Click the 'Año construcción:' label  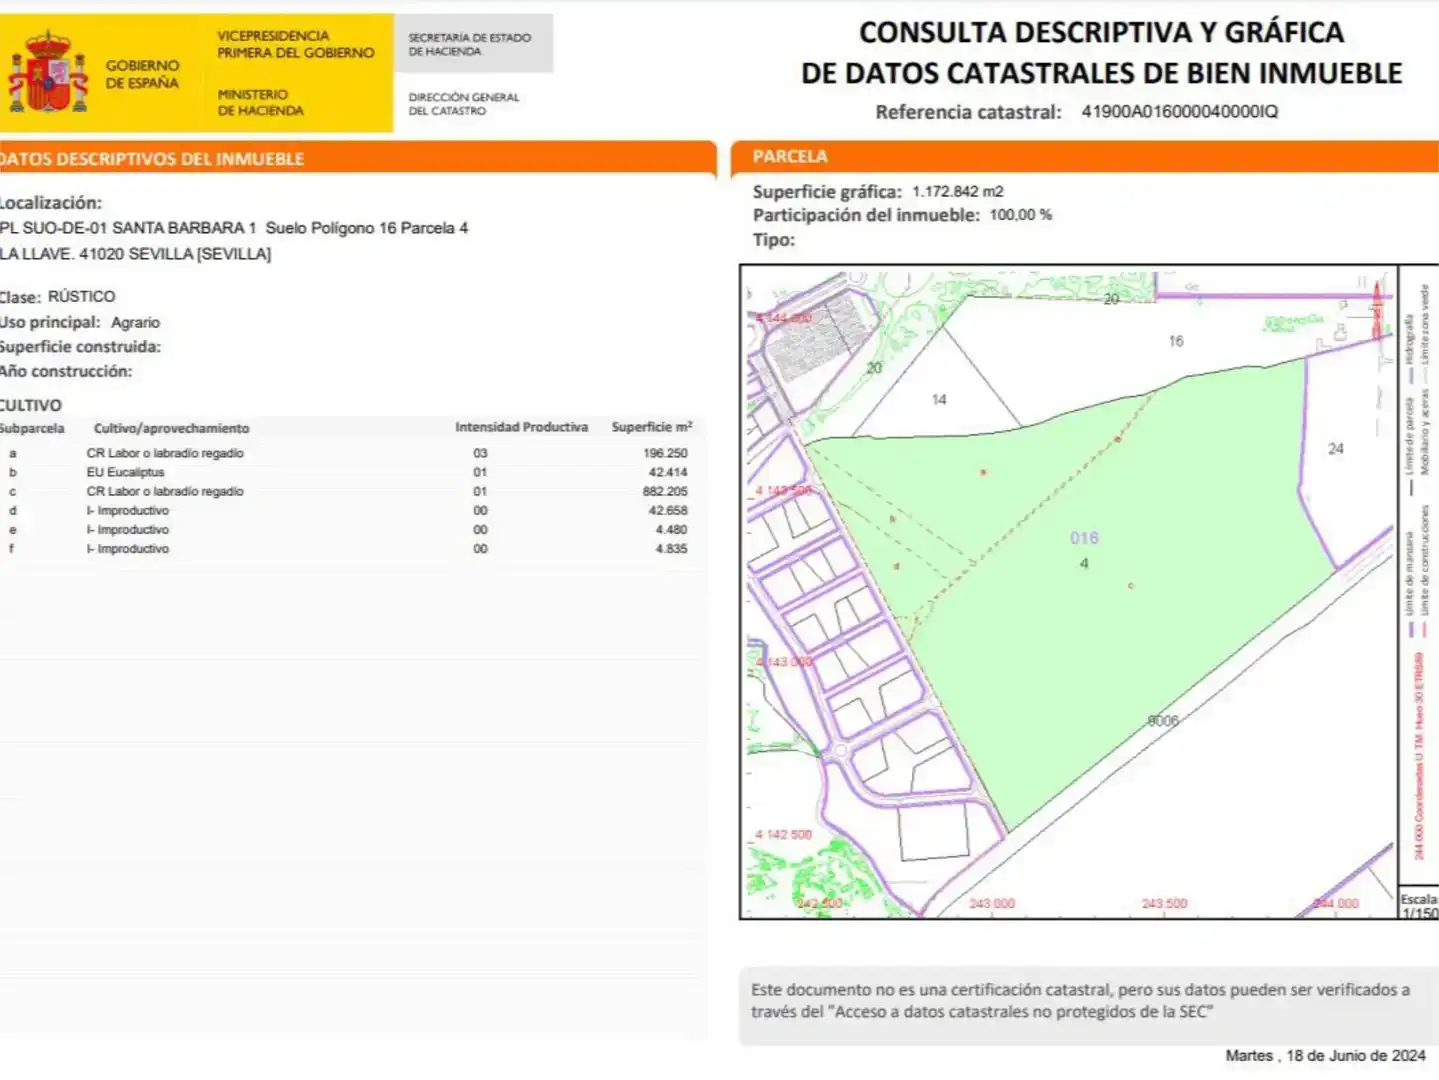pos(66,371)
